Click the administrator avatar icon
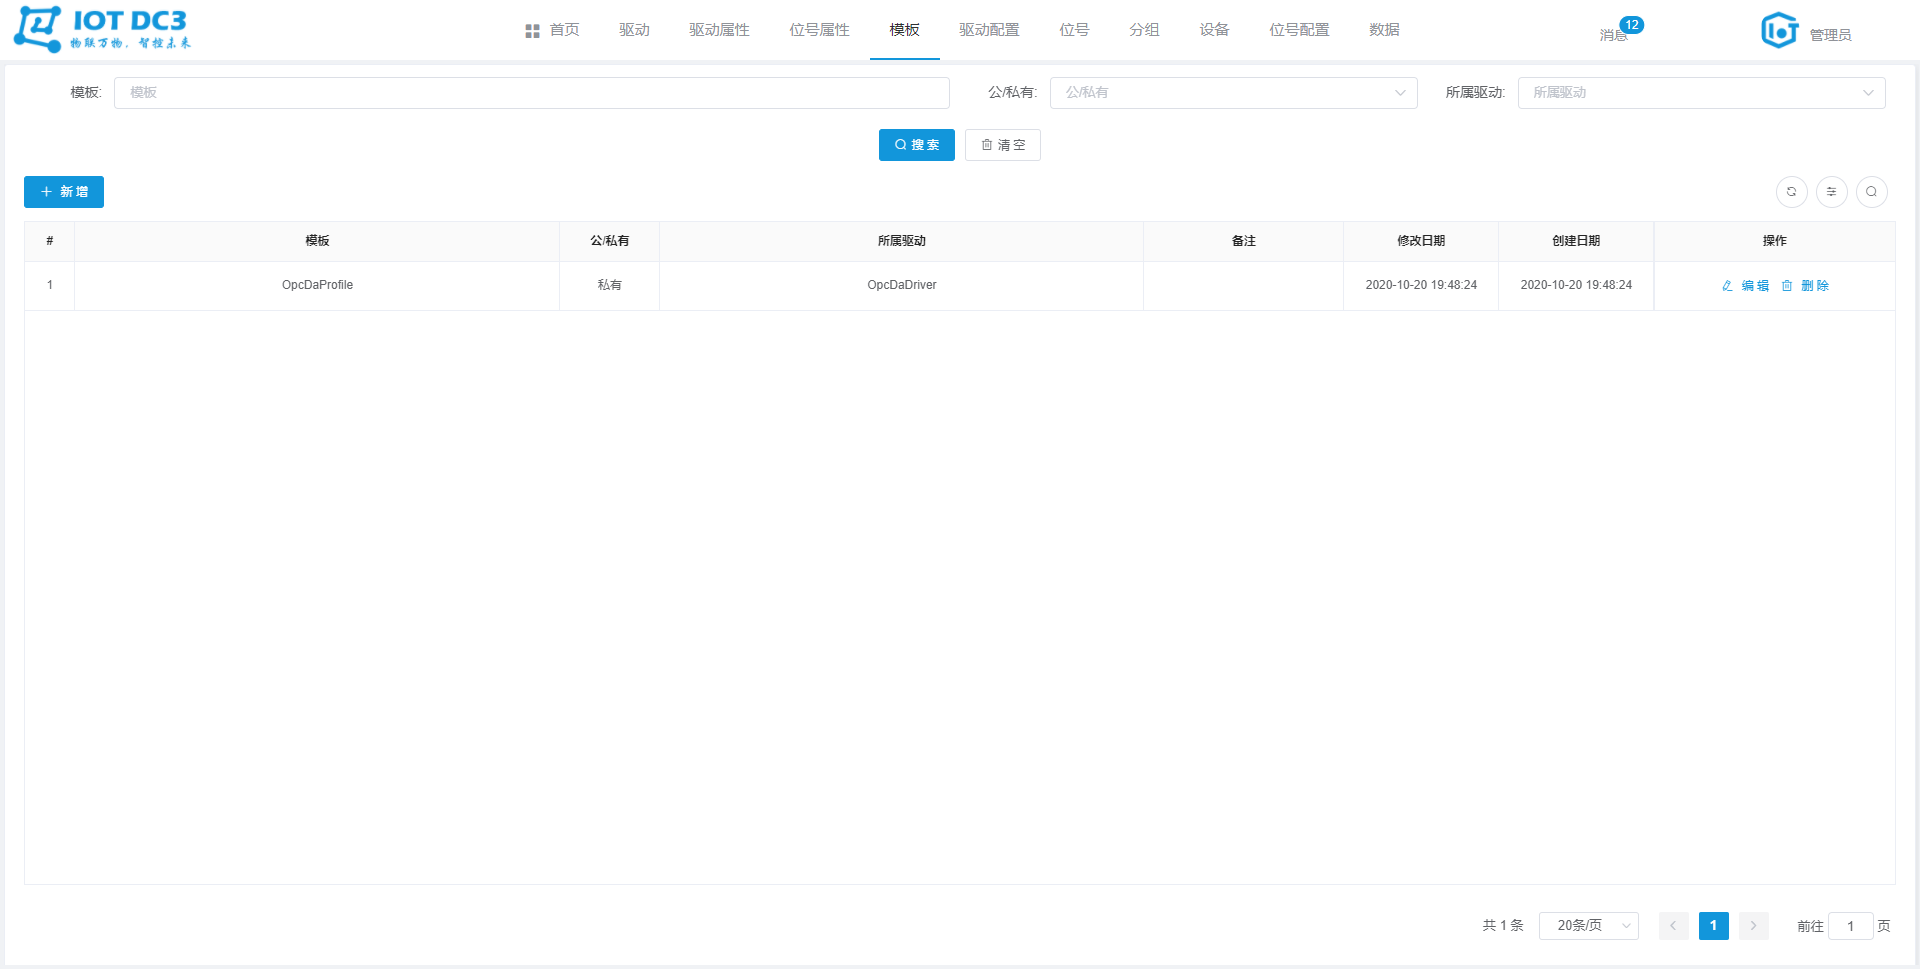Image resolution: width=1920 pixels, height=969 pixels. [1779, 31]
